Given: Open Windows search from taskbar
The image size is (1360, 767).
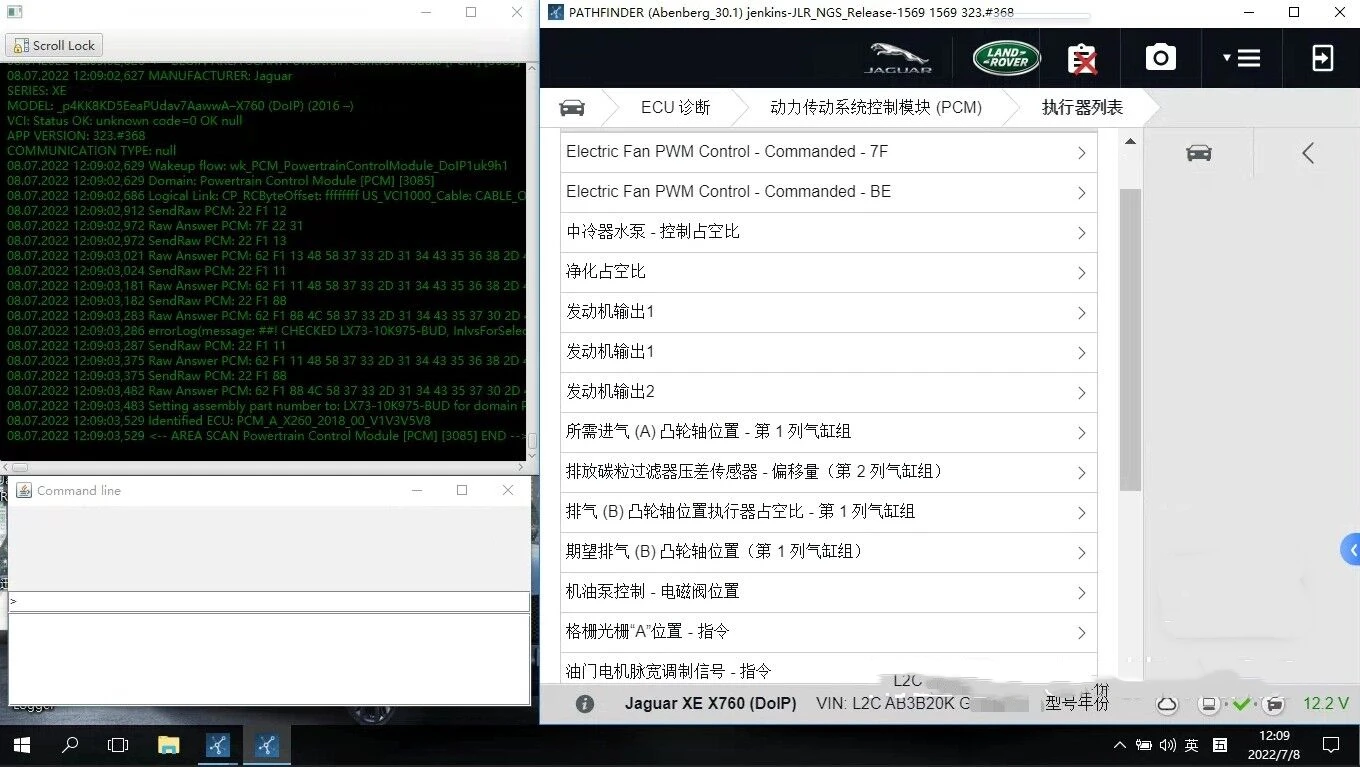Looking at the screenshot, I should pos(70,745).
